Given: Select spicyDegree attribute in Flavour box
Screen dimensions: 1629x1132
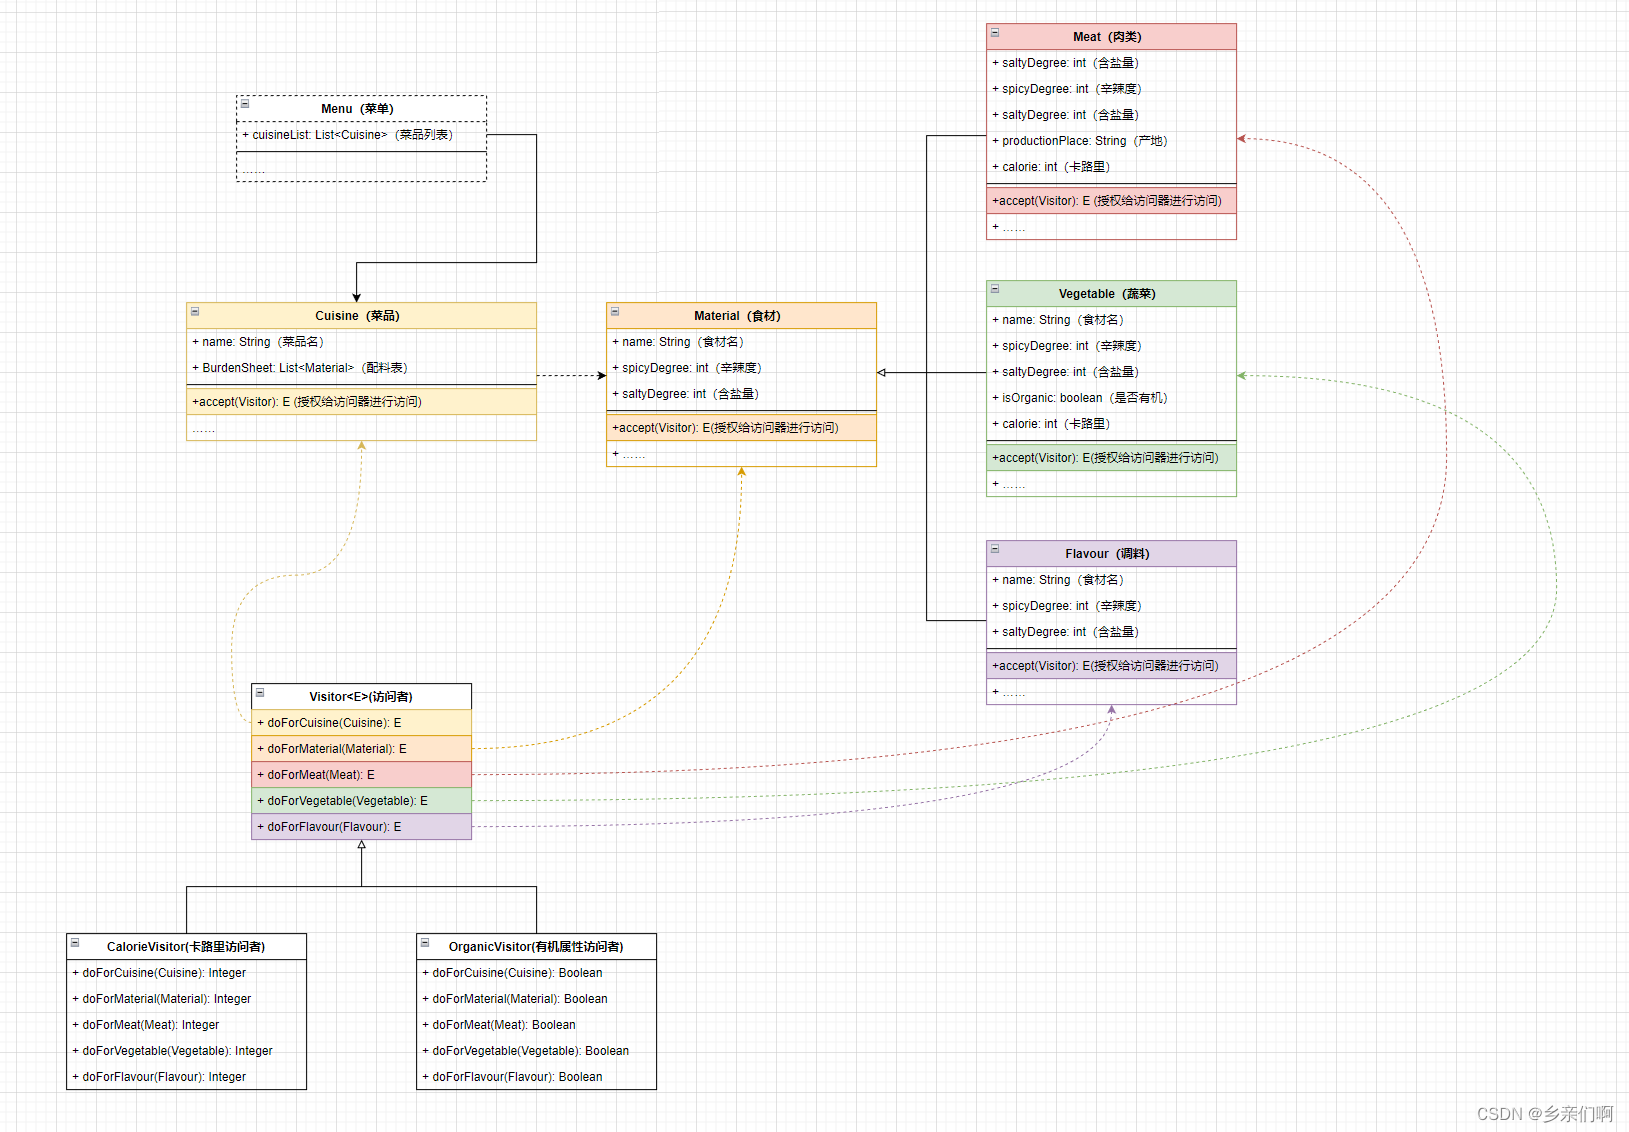Looking at the screenshot, I should 1112,606.
